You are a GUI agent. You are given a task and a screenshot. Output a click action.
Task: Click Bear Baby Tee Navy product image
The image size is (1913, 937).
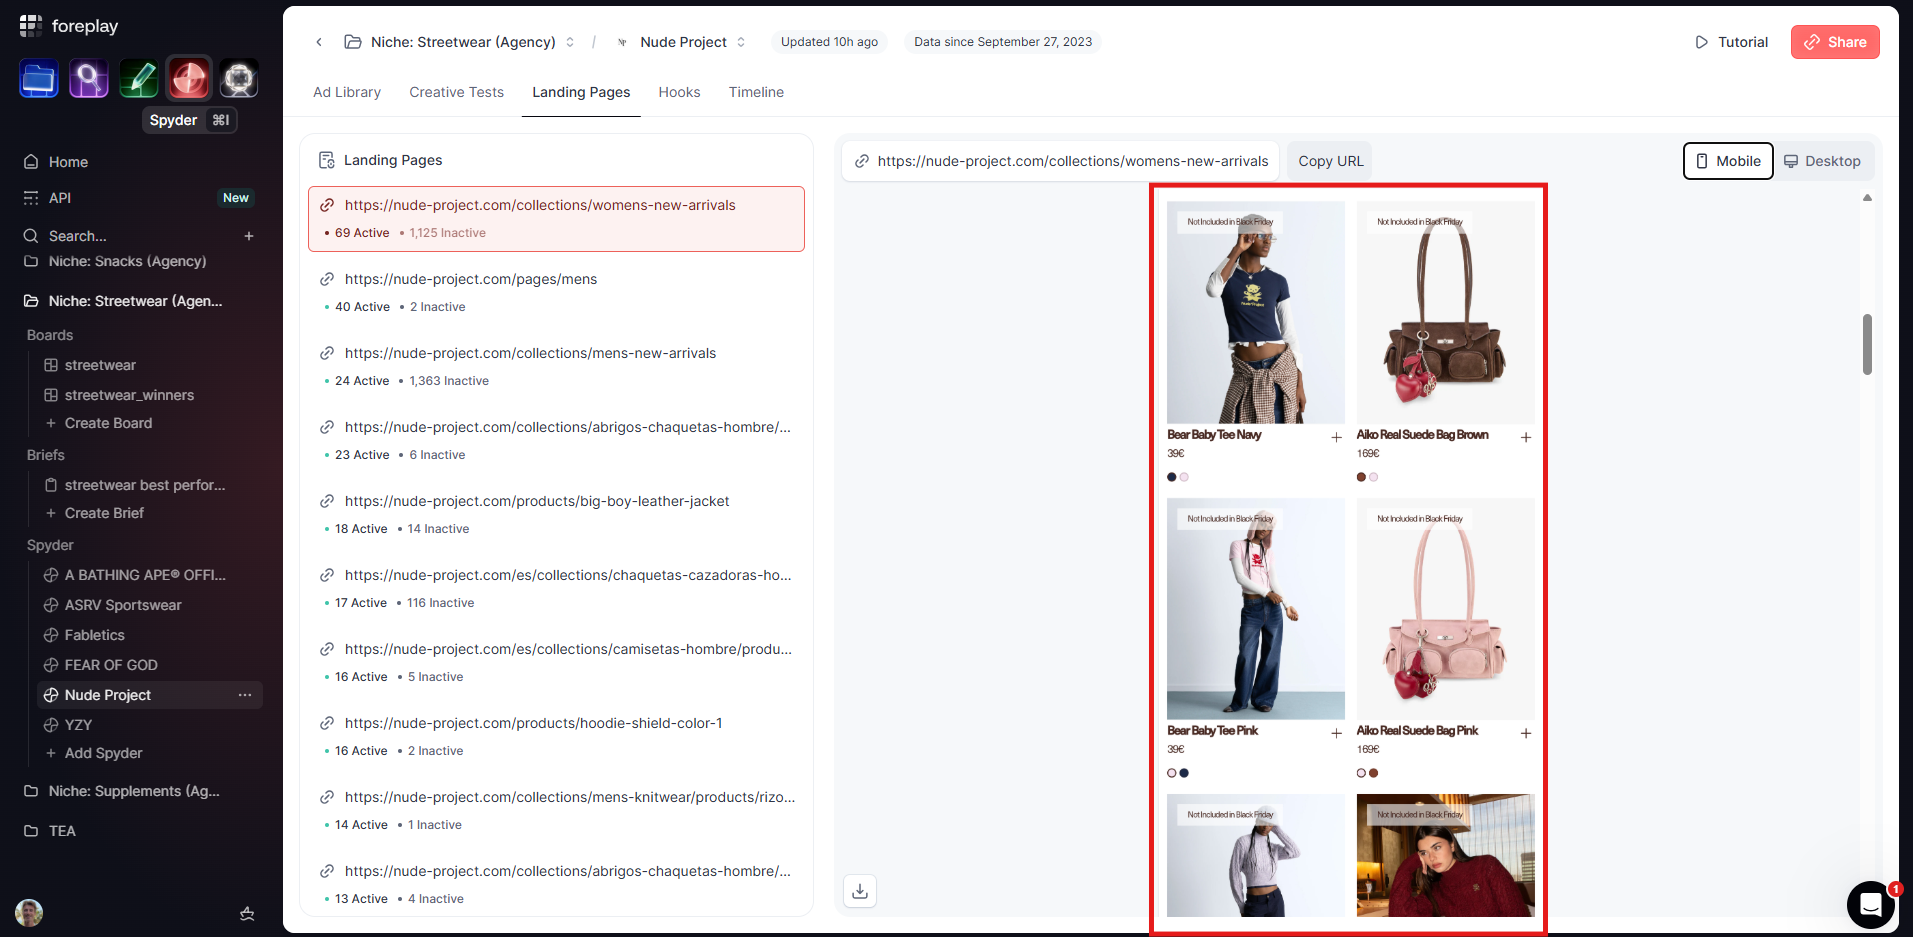(x=1256, y=312)
